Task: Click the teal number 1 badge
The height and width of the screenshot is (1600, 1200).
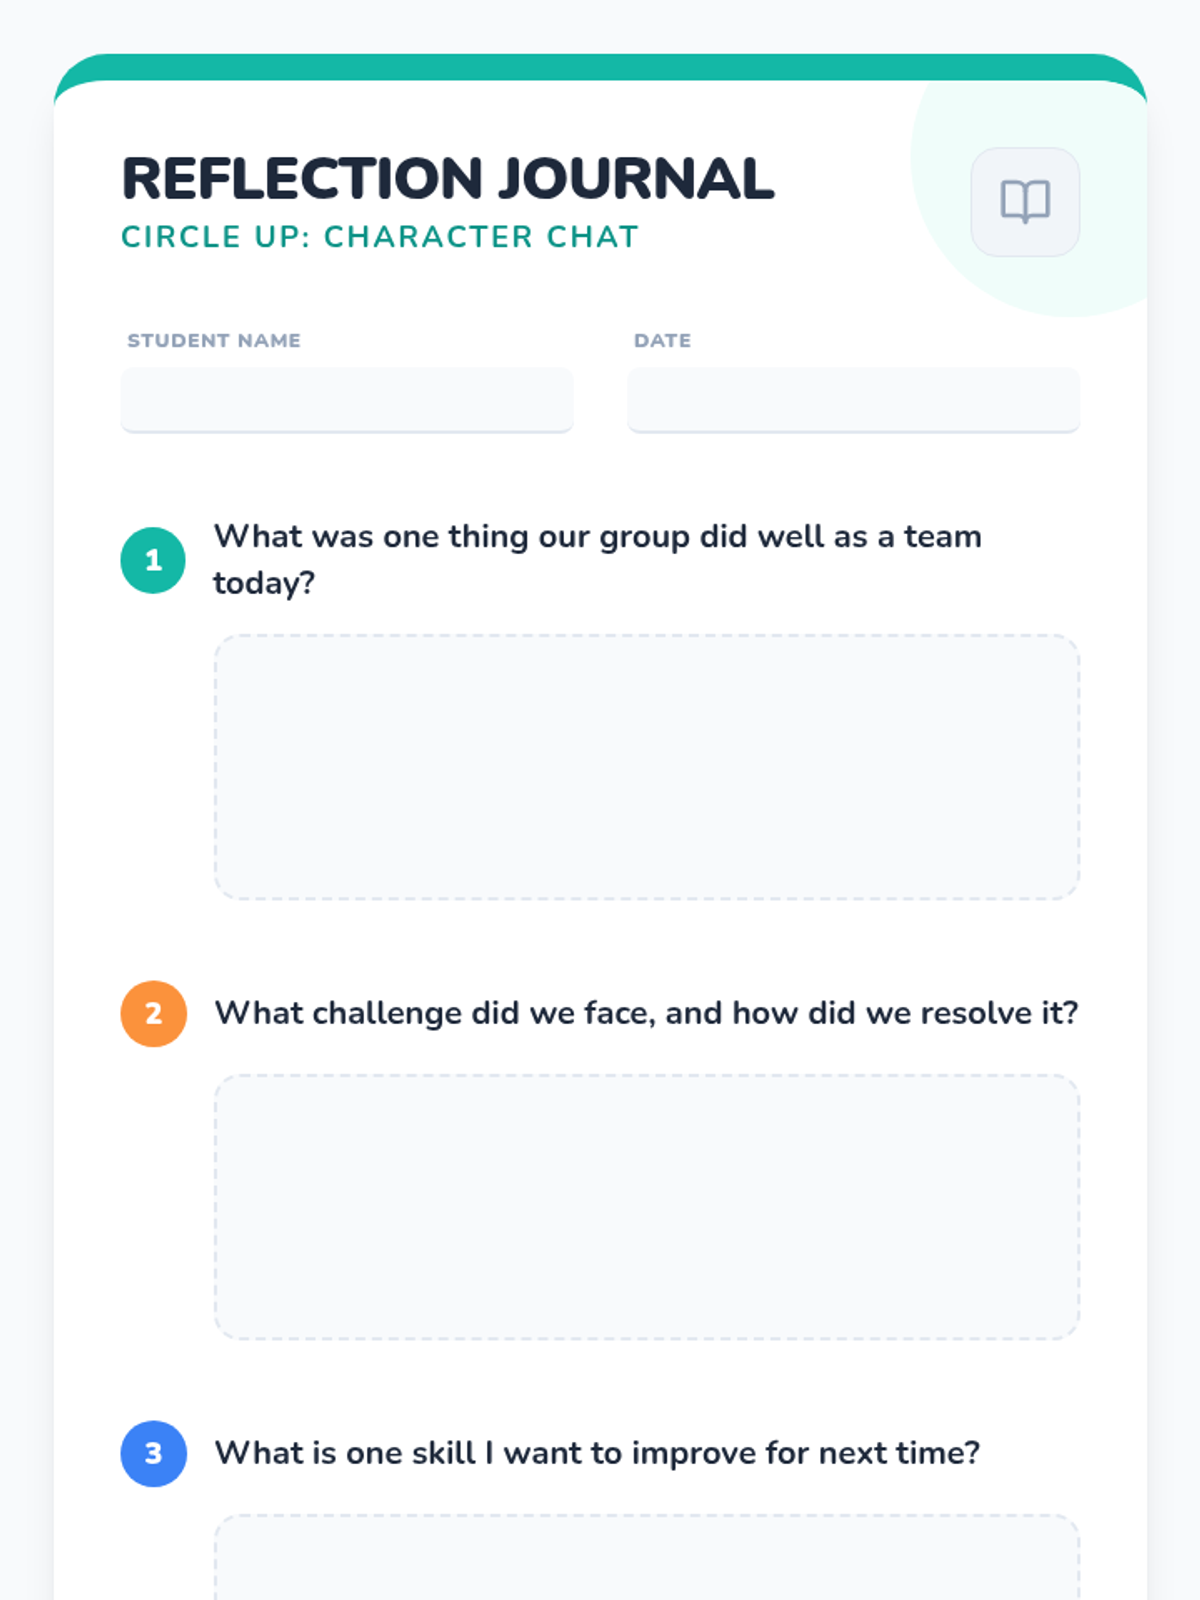Action: (153, 560)
